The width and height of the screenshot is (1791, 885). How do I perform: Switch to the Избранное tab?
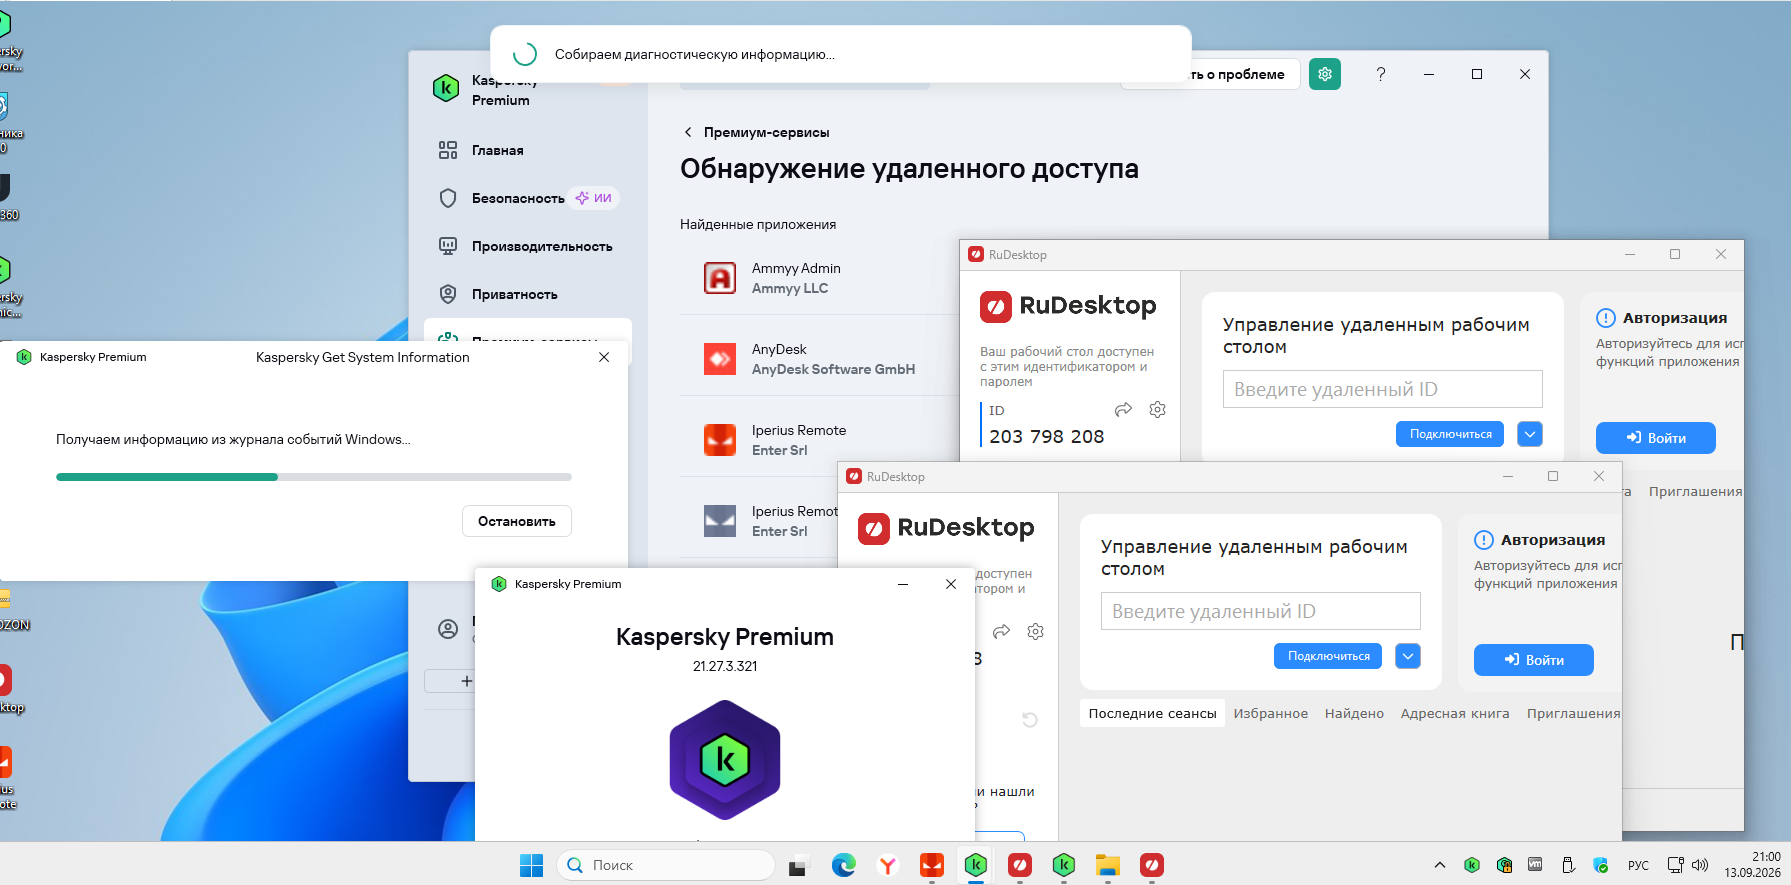(1271, 713)
